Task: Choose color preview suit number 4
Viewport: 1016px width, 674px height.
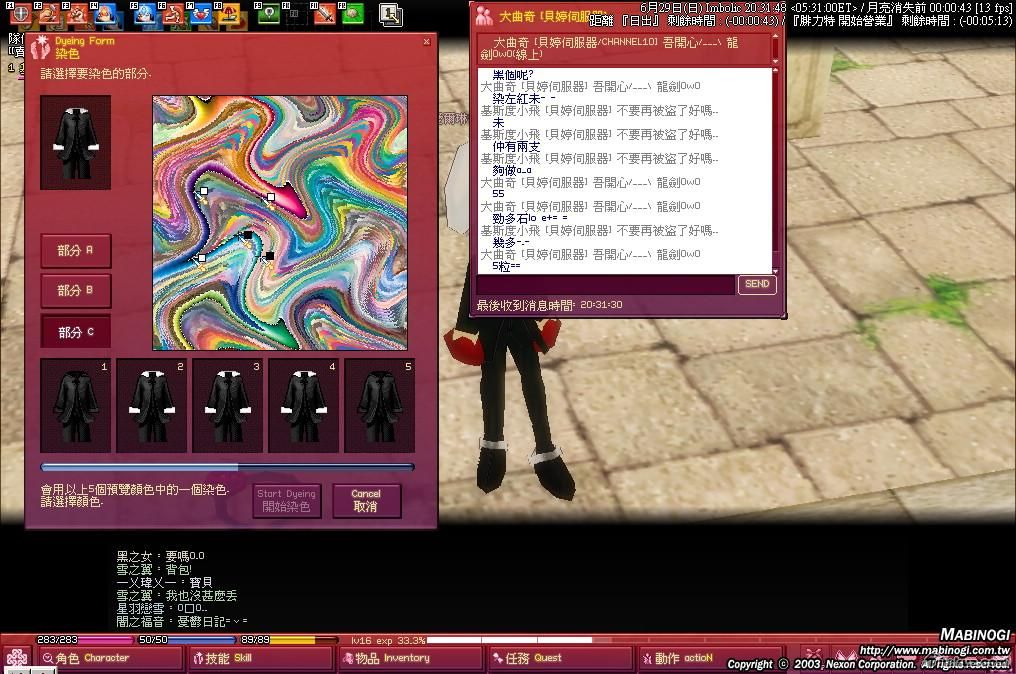Action: point(303,405)
